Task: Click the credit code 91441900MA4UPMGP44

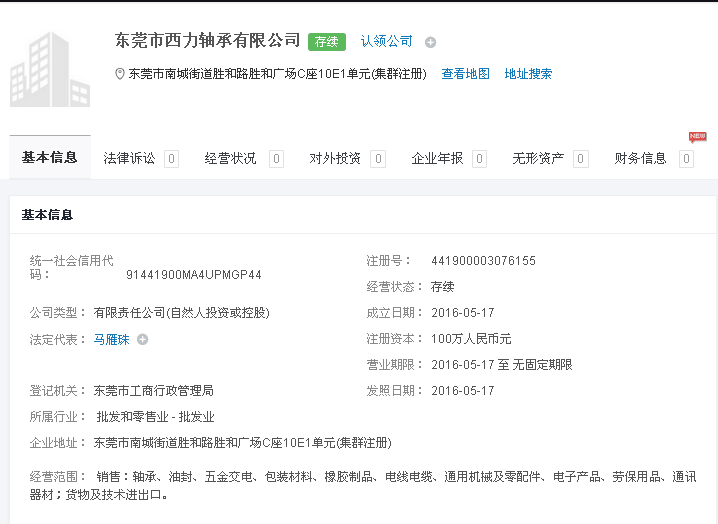Action: click(194, 274)
